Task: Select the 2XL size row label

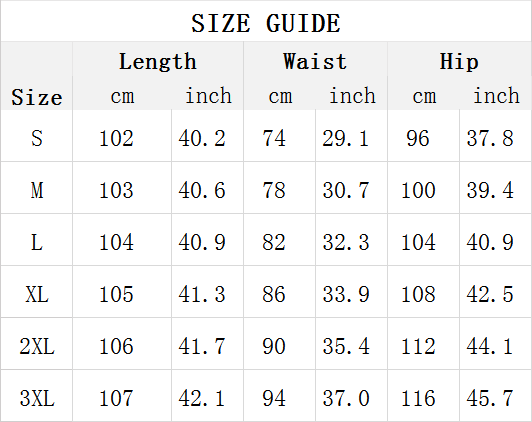Action: (37, 346)
